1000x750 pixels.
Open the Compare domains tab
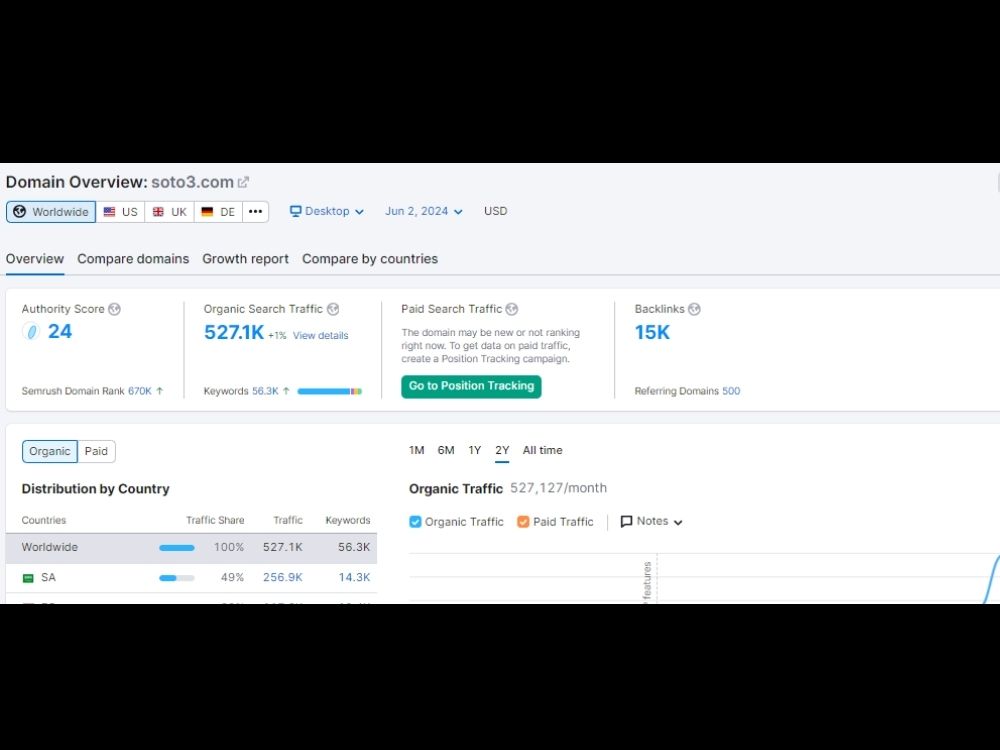coord(133,259)
